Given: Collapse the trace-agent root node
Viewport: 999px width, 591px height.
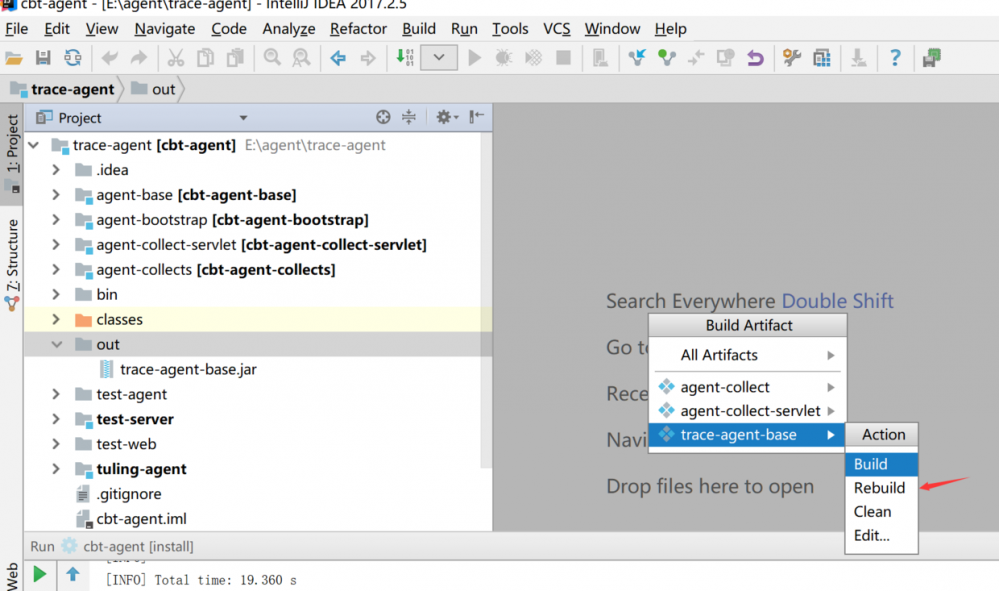Looking at the screenshot, I should point(34,145).
